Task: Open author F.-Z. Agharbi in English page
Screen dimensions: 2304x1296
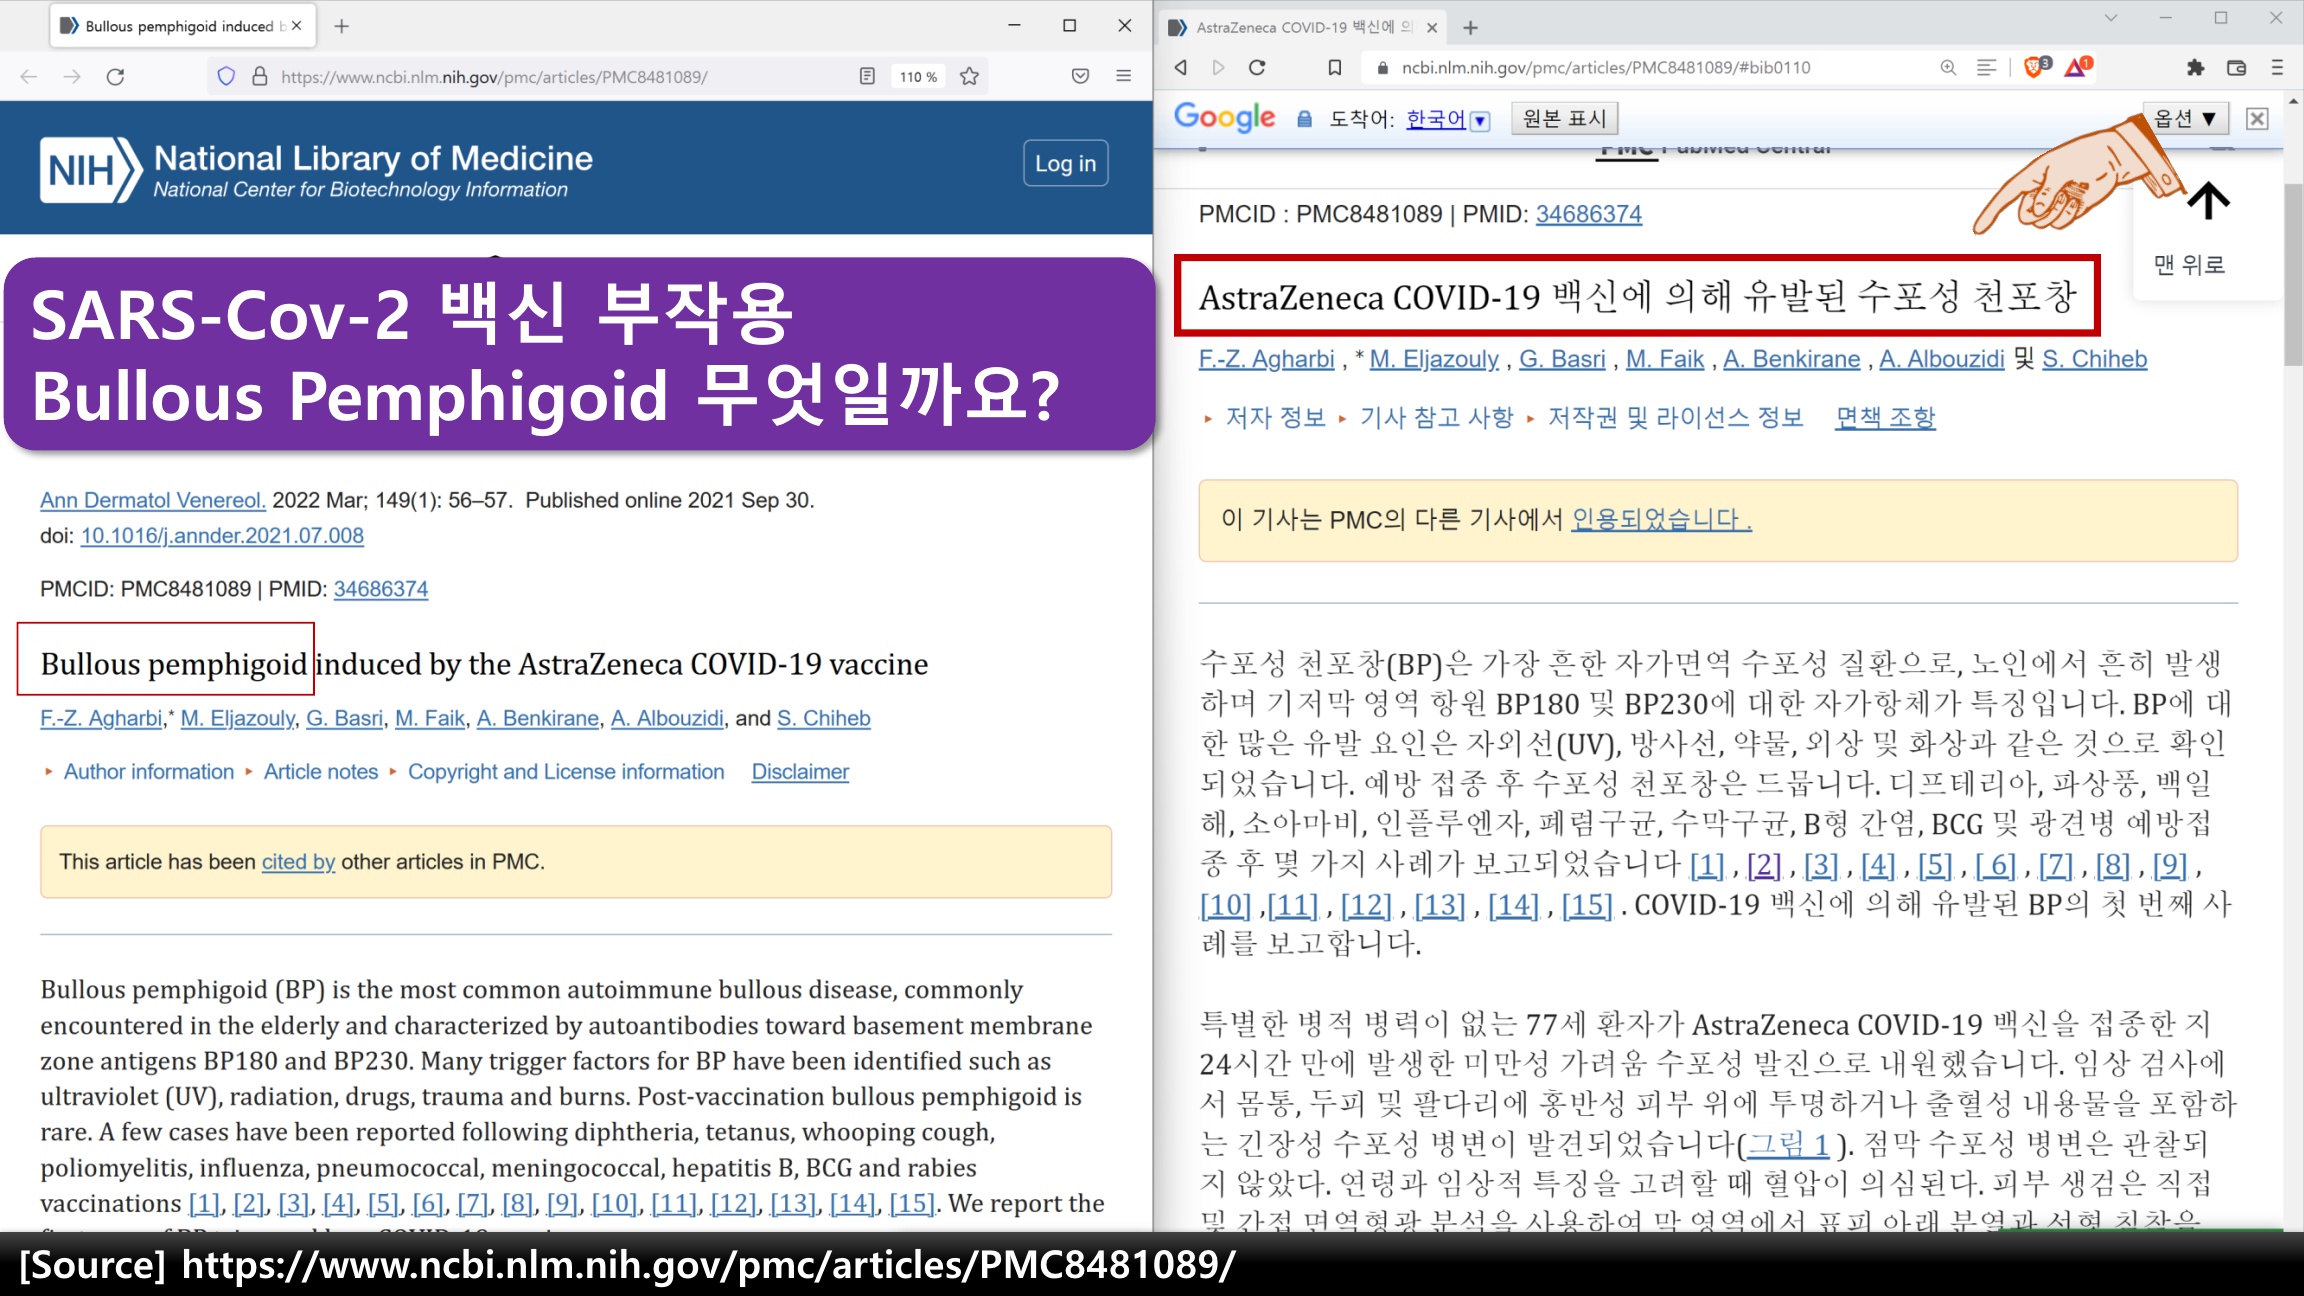Action: pyautogui.click(x=101, y=718)
